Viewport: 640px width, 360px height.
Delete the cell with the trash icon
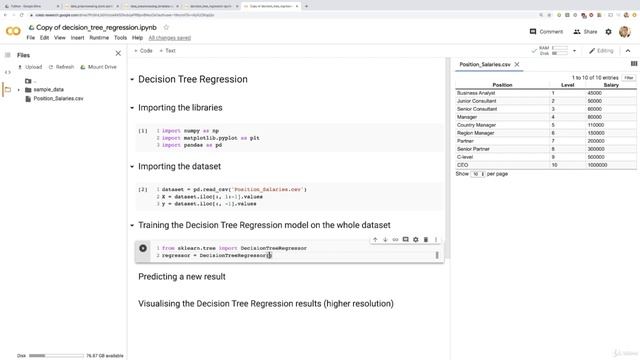point(426,240)
